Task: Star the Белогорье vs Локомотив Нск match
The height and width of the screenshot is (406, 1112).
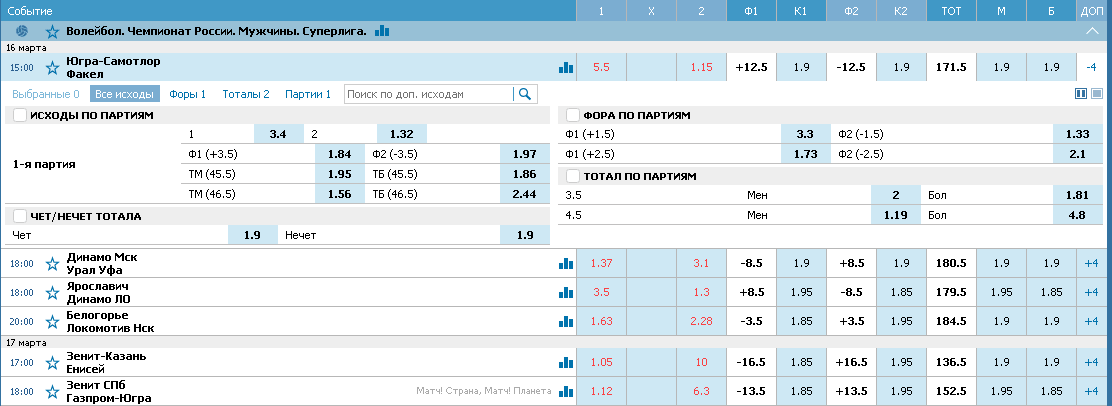Action: 52,322
